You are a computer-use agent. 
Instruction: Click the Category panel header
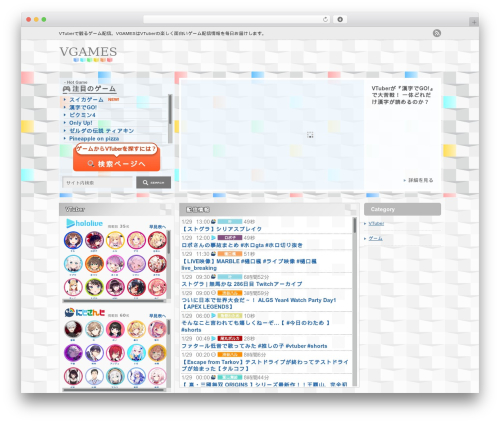[x=402, y=209]
